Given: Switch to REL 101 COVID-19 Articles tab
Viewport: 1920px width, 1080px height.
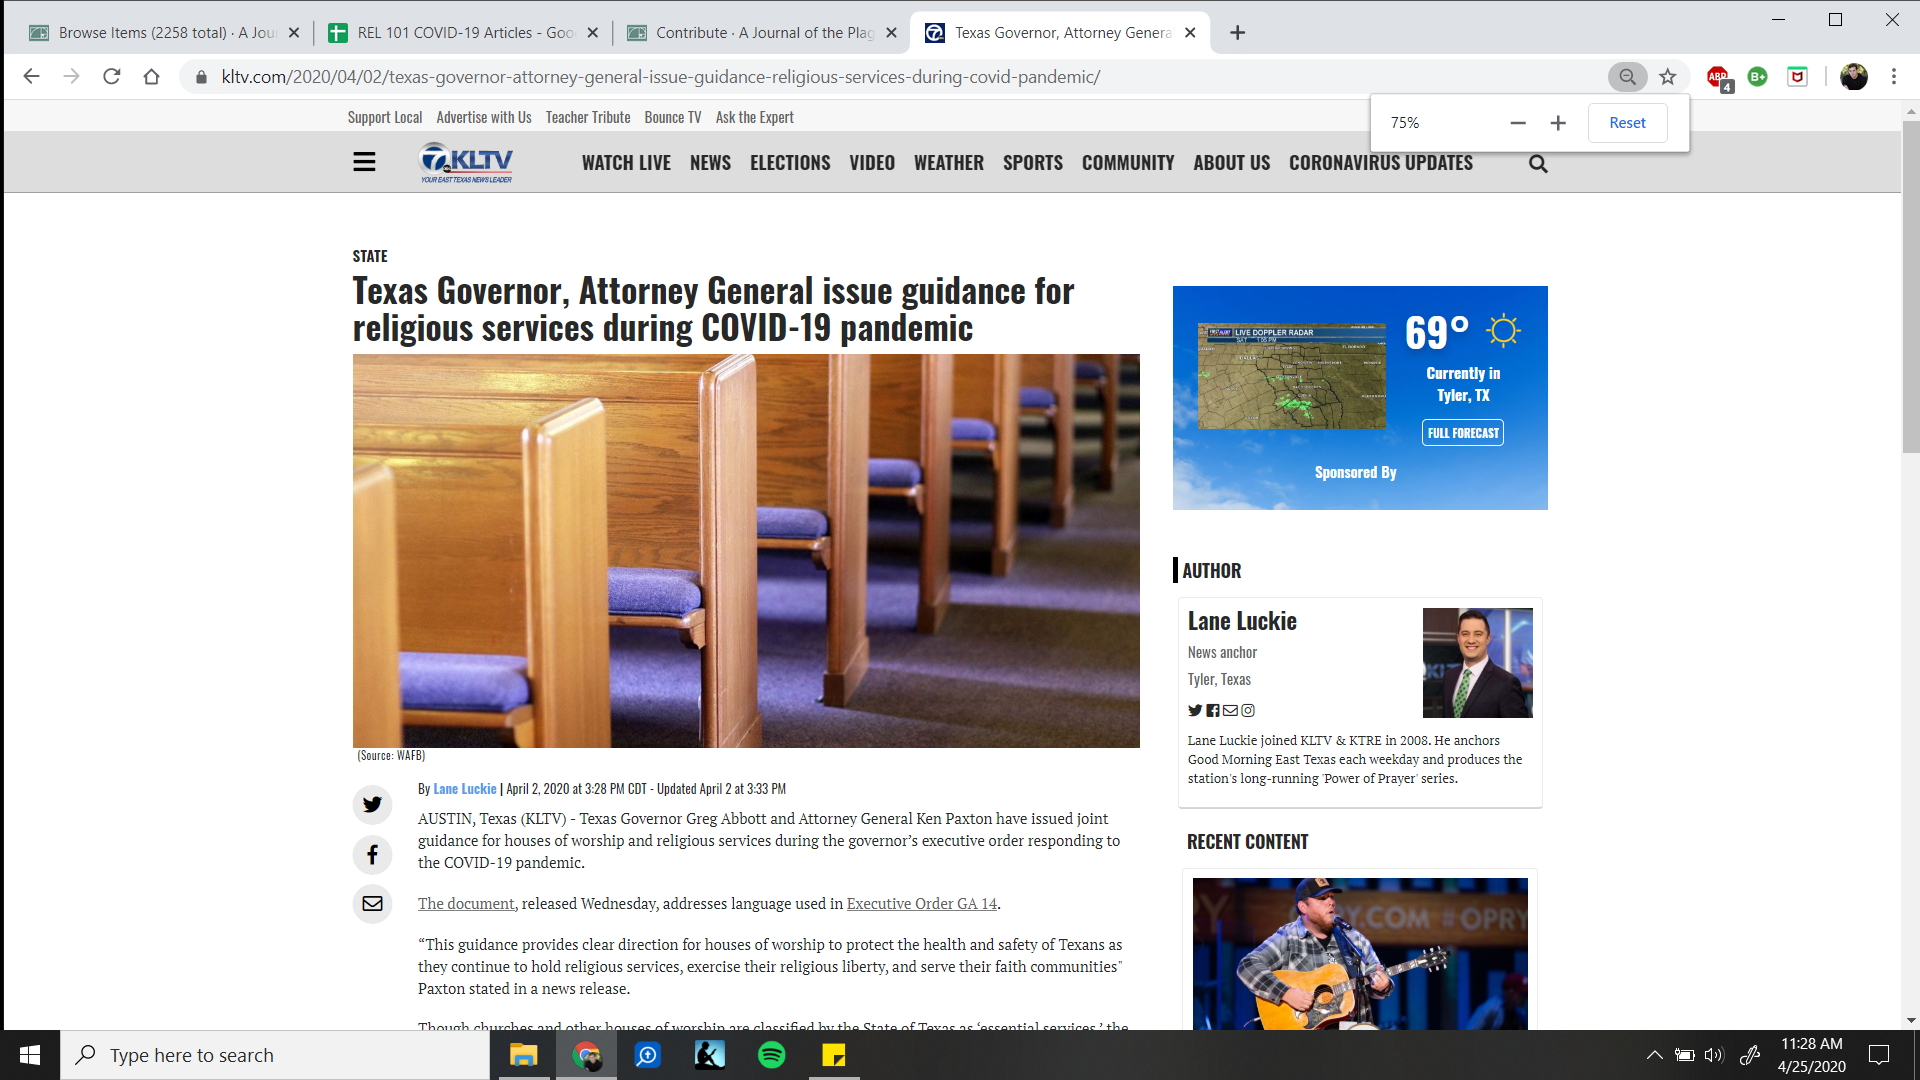Looking at the screenshot, I should 464,33.
